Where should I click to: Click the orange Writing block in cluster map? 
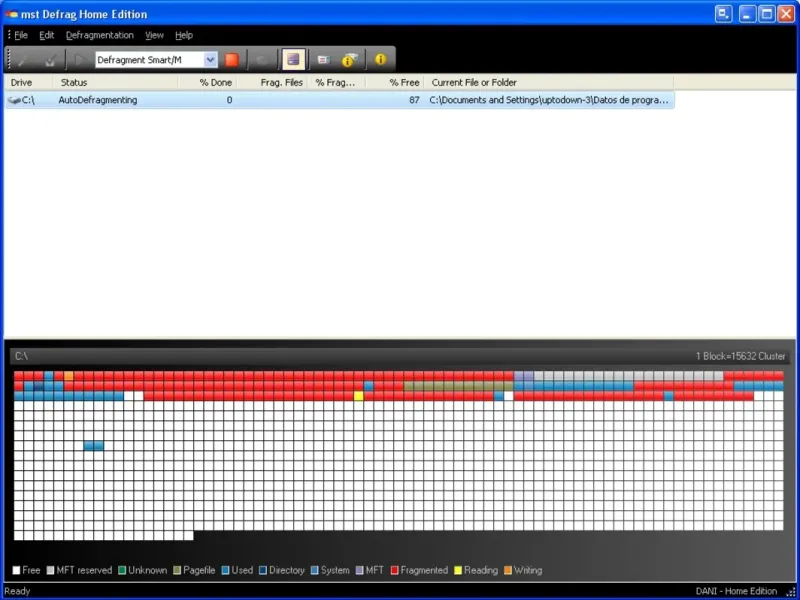coord(69,376)
